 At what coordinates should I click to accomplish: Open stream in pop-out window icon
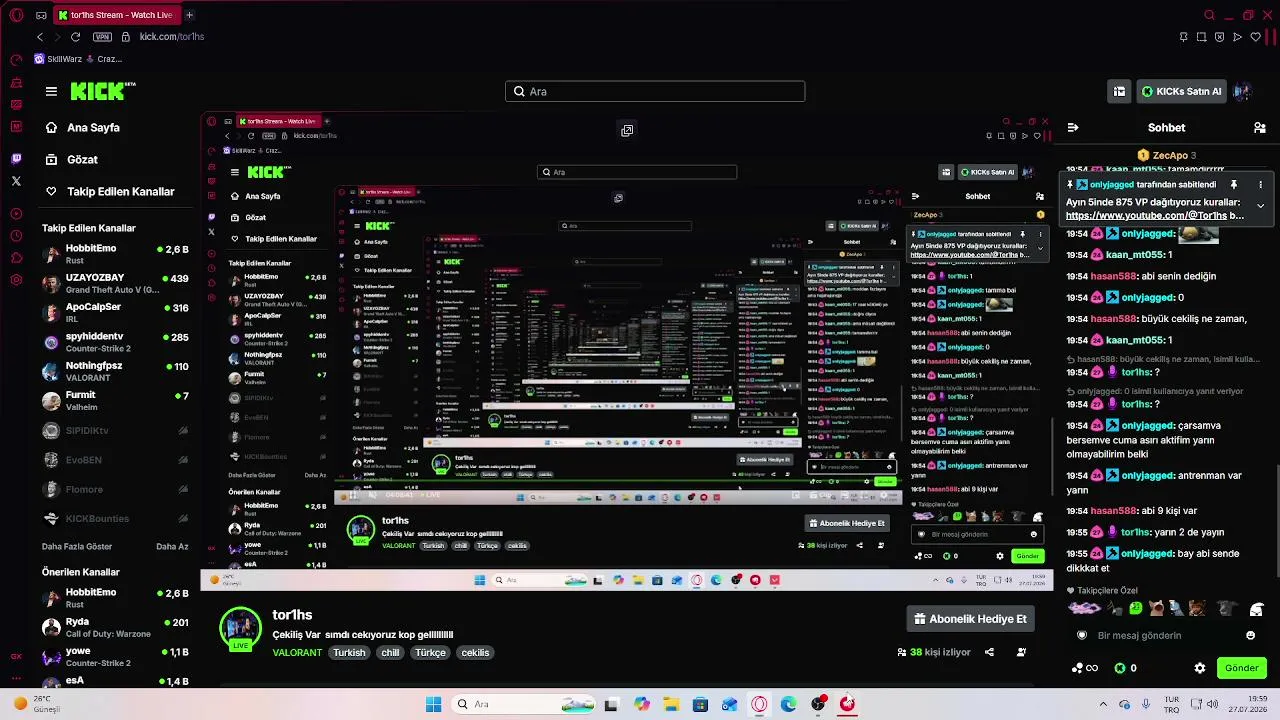tap(627, 130)
